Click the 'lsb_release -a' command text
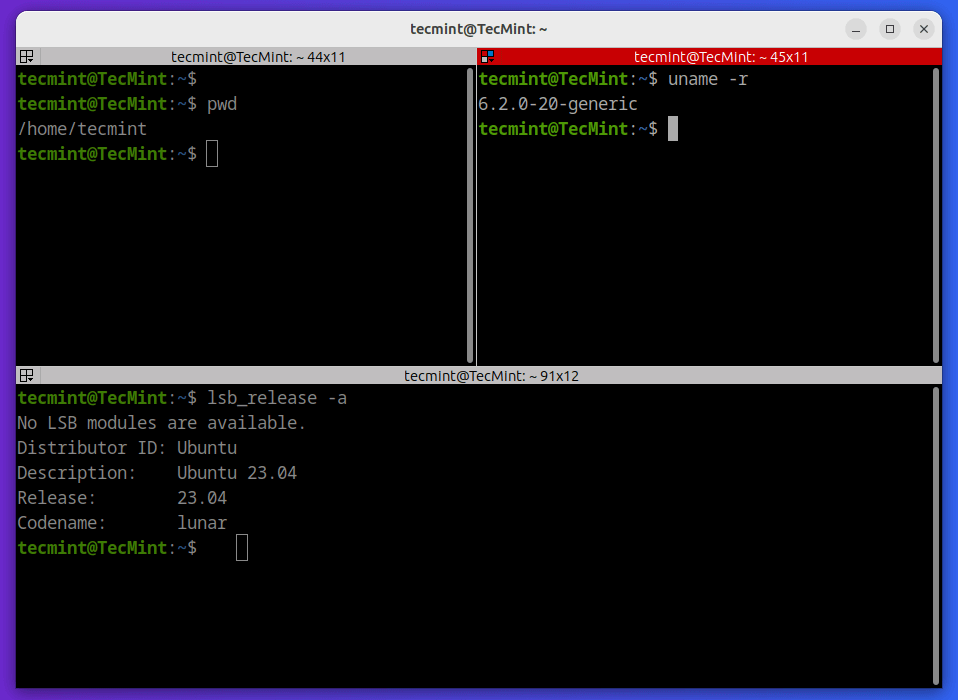Screen dimensions: 958x700 [x=277, y=398]
